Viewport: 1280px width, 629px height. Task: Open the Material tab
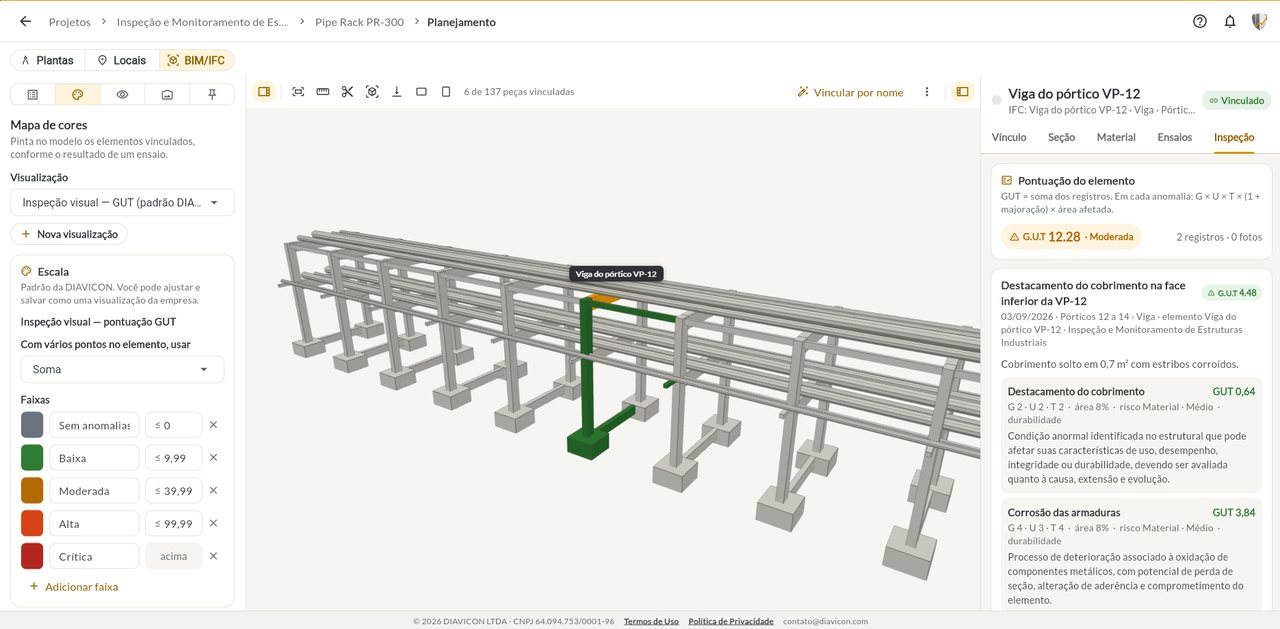(x=1116, y=138)
